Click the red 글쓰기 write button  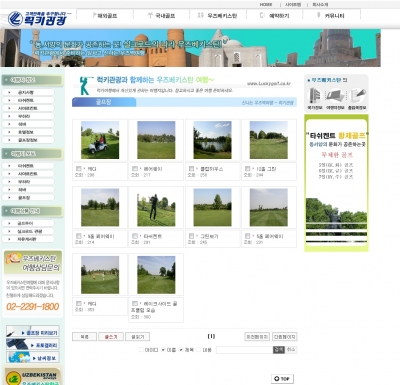point(111,337)
